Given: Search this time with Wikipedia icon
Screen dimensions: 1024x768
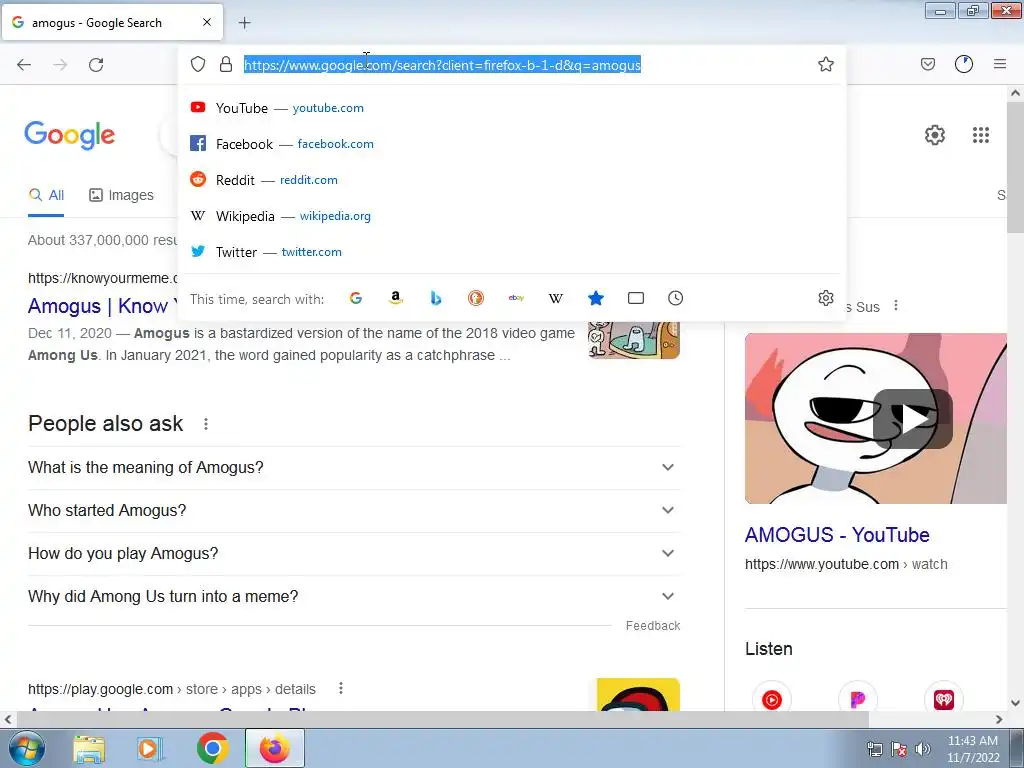Looking at the screenshot, I should pos(556,298).
